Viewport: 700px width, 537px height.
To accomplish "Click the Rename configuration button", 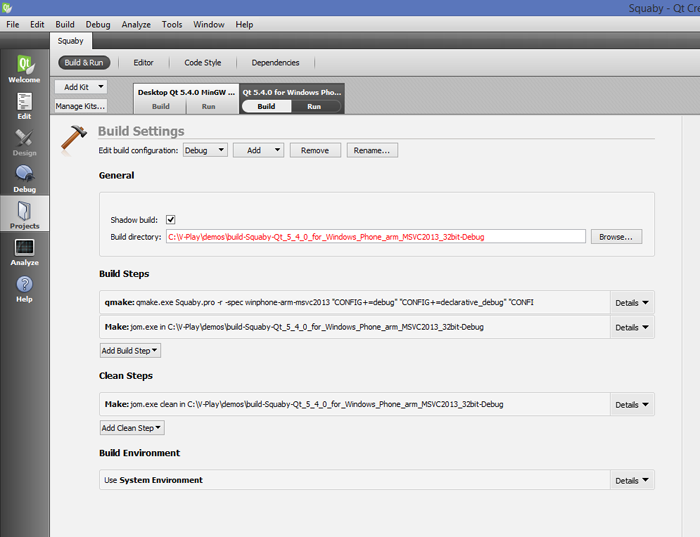I will (372, 150).
